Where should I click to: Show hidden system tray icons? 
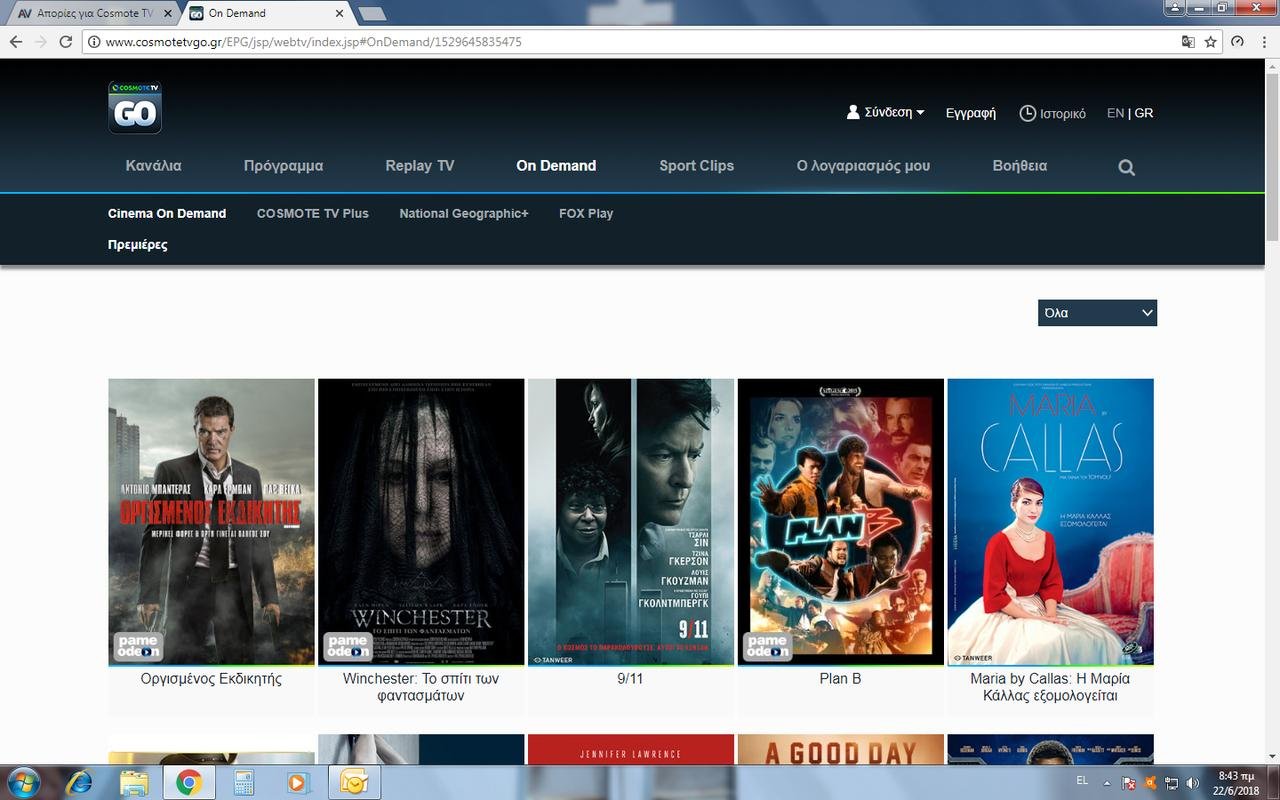1107,783
